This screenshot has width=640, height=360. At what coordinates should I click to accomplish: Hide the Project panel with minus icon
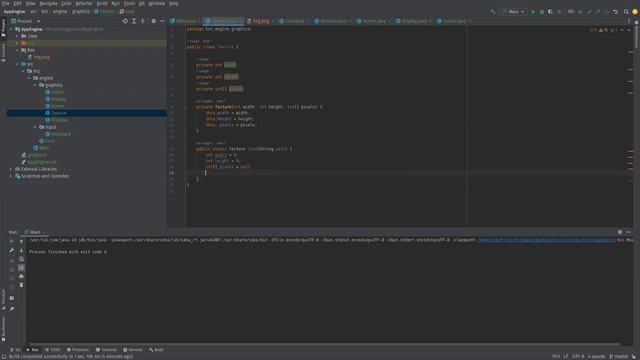[x=162, y=21]
